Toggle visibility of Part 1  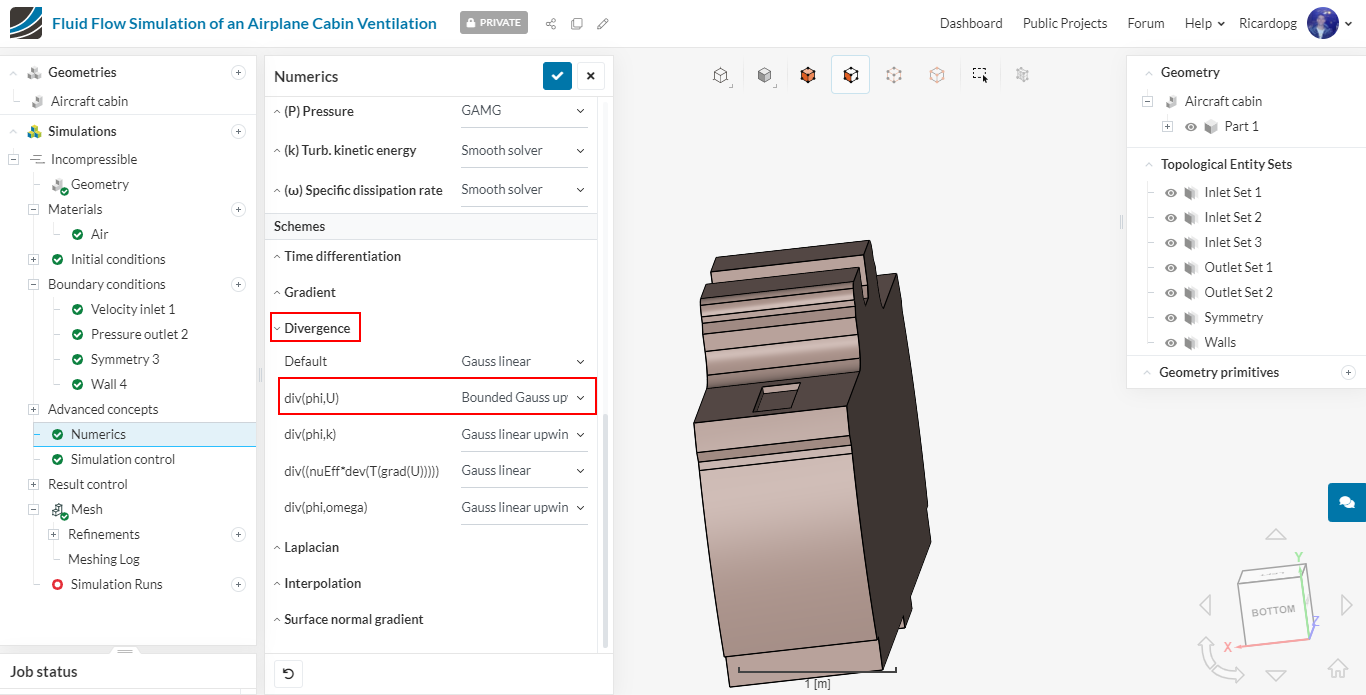[x=1190, y=127]
